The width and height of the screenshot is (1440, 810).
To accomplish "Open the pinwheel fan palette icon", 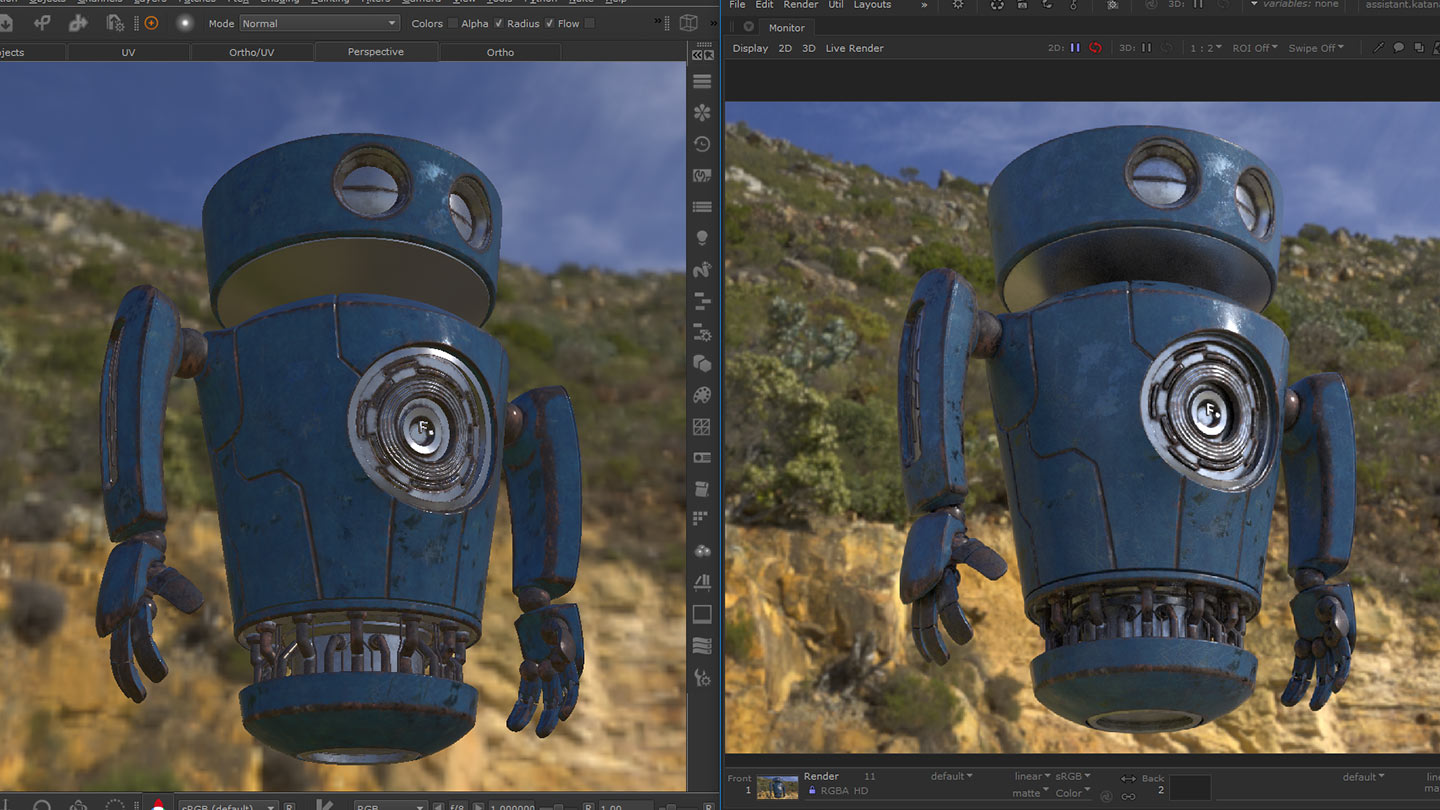I will pyautogui.click(x=702, y=113).
